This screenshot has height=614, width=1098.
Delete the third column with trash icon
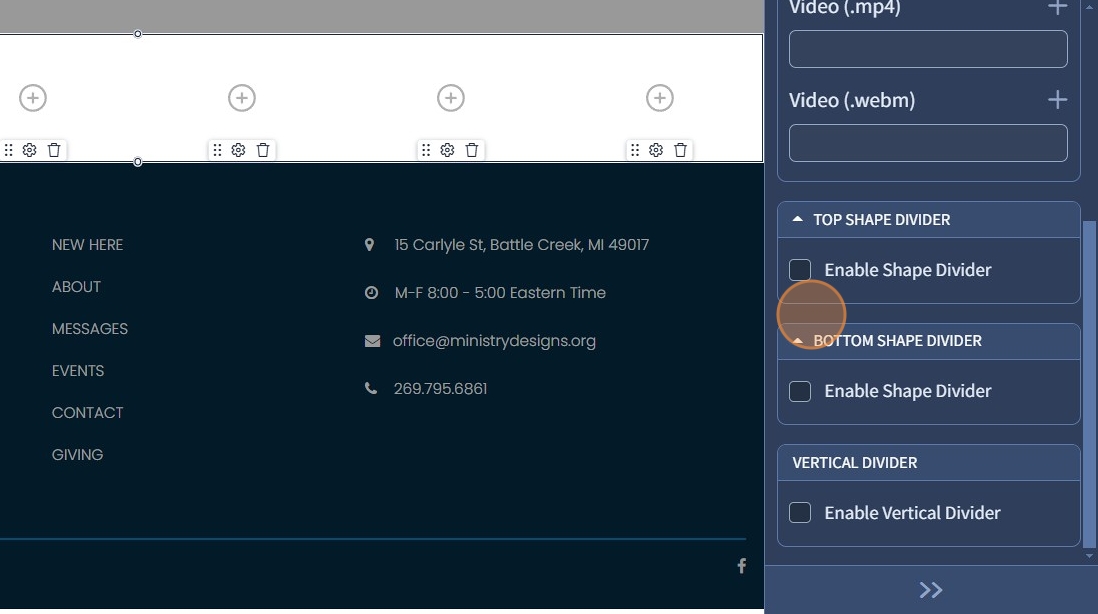[472, 150]
